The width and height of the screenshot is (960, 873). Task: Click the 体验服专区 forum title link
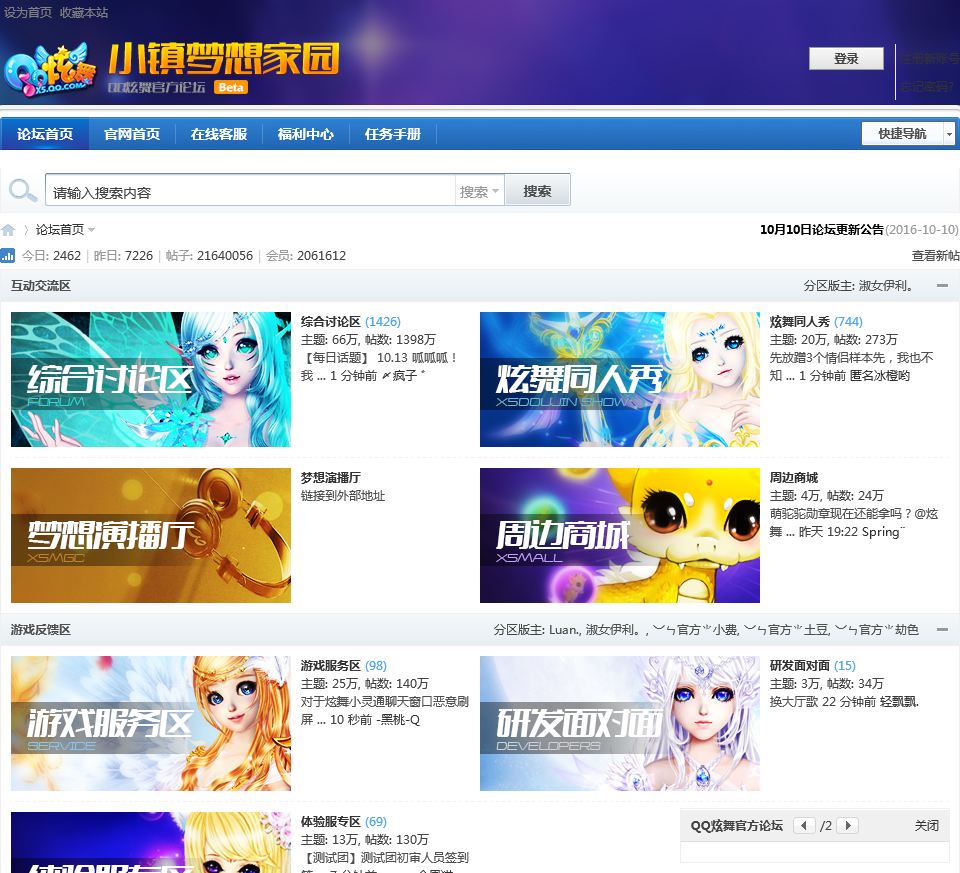click(330, 822)
